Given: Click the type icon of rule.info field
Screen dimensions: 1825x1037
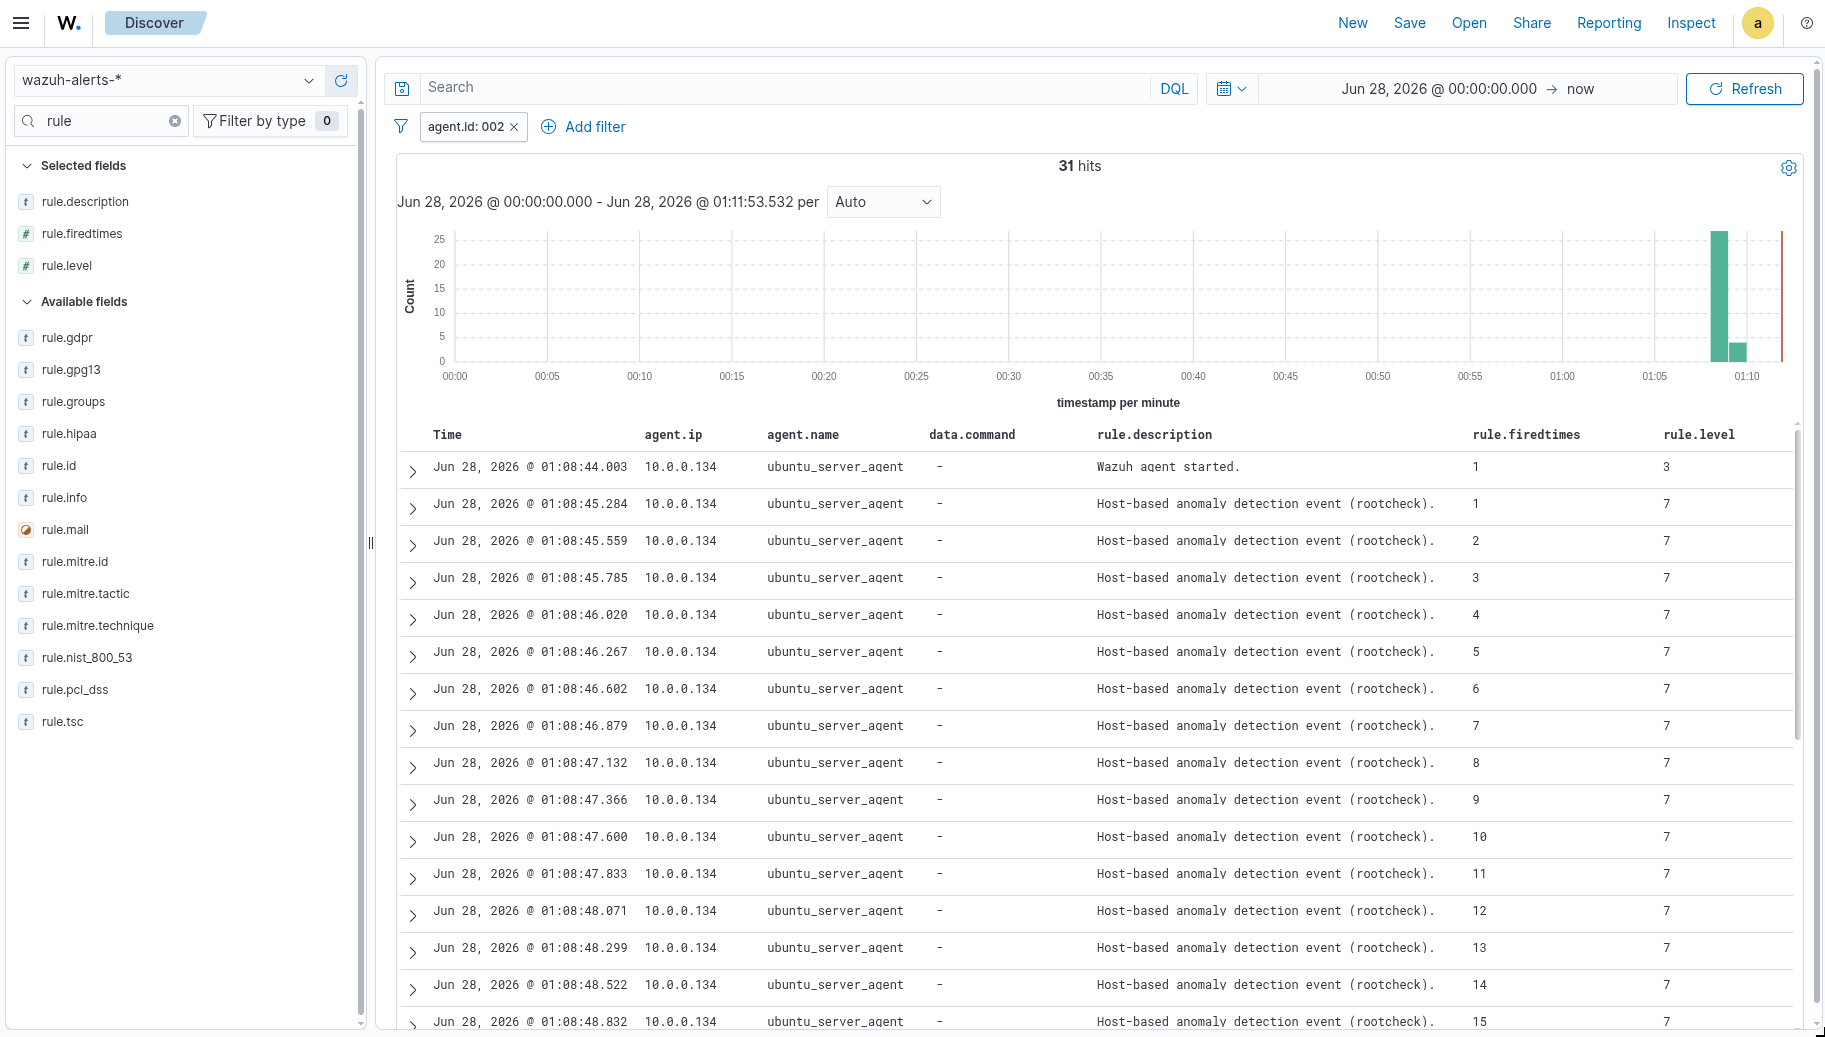Looking at the screenshot, I should pos(26,498).
